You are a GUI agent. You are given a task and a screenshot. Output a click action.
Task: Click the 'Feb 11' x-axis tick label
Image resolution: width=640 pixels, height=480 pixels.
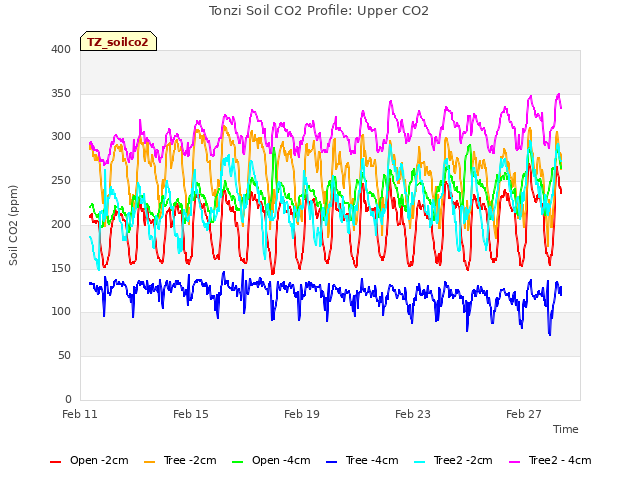pos(80,414)
